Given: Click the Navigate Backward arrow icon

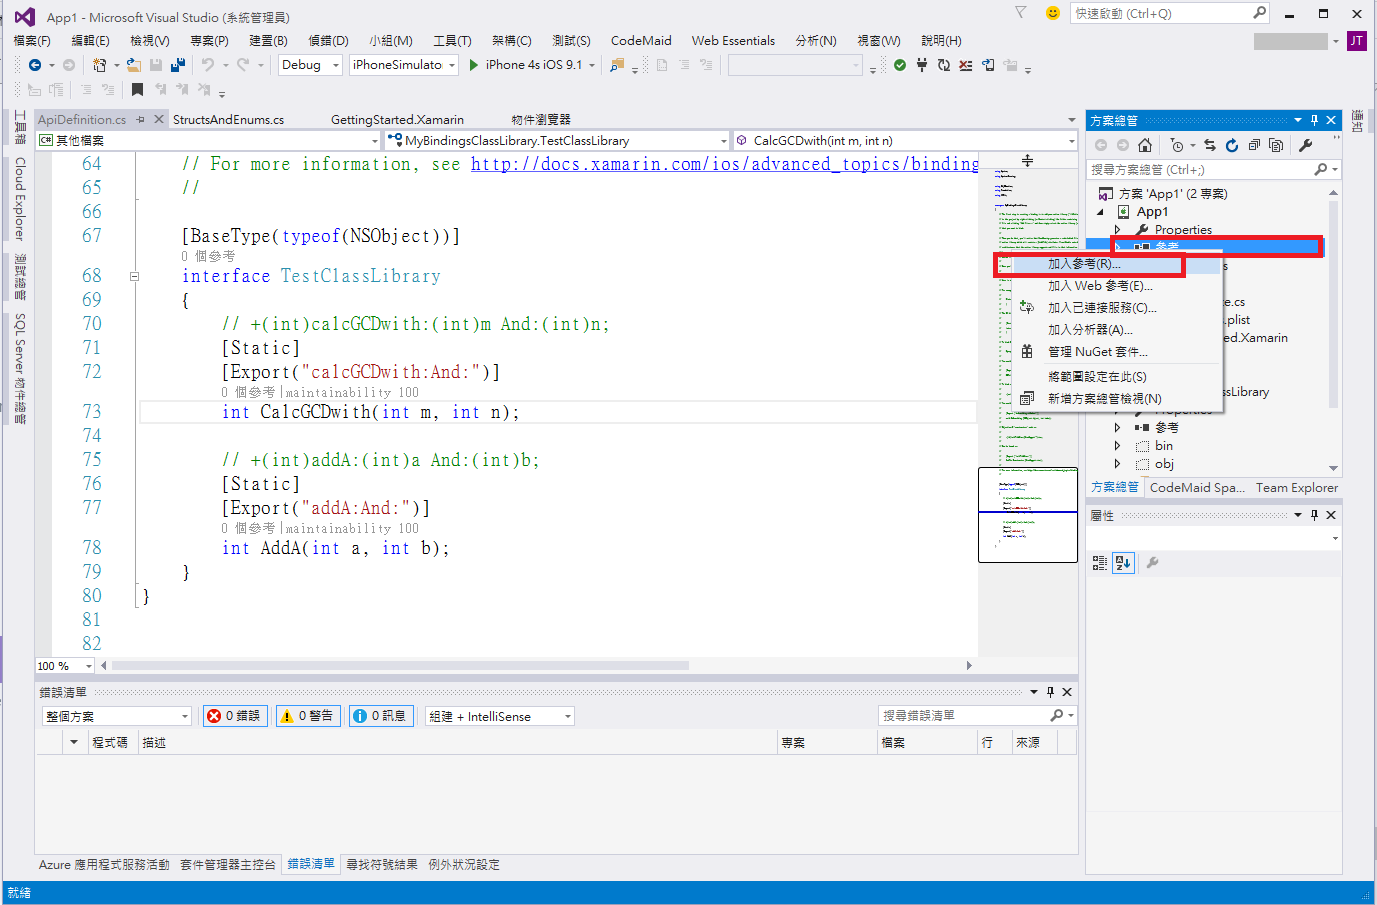Looking at the screenshot, I should coord(35,65).
